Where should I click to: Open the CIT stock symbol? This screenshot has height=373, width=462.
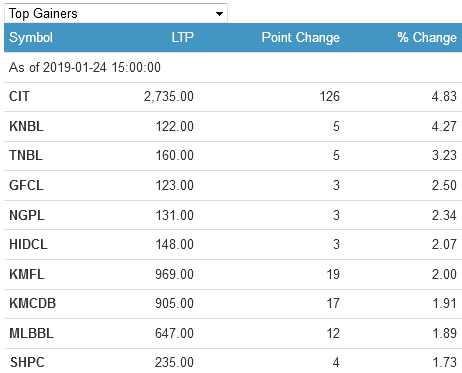[x=19, y=96]
